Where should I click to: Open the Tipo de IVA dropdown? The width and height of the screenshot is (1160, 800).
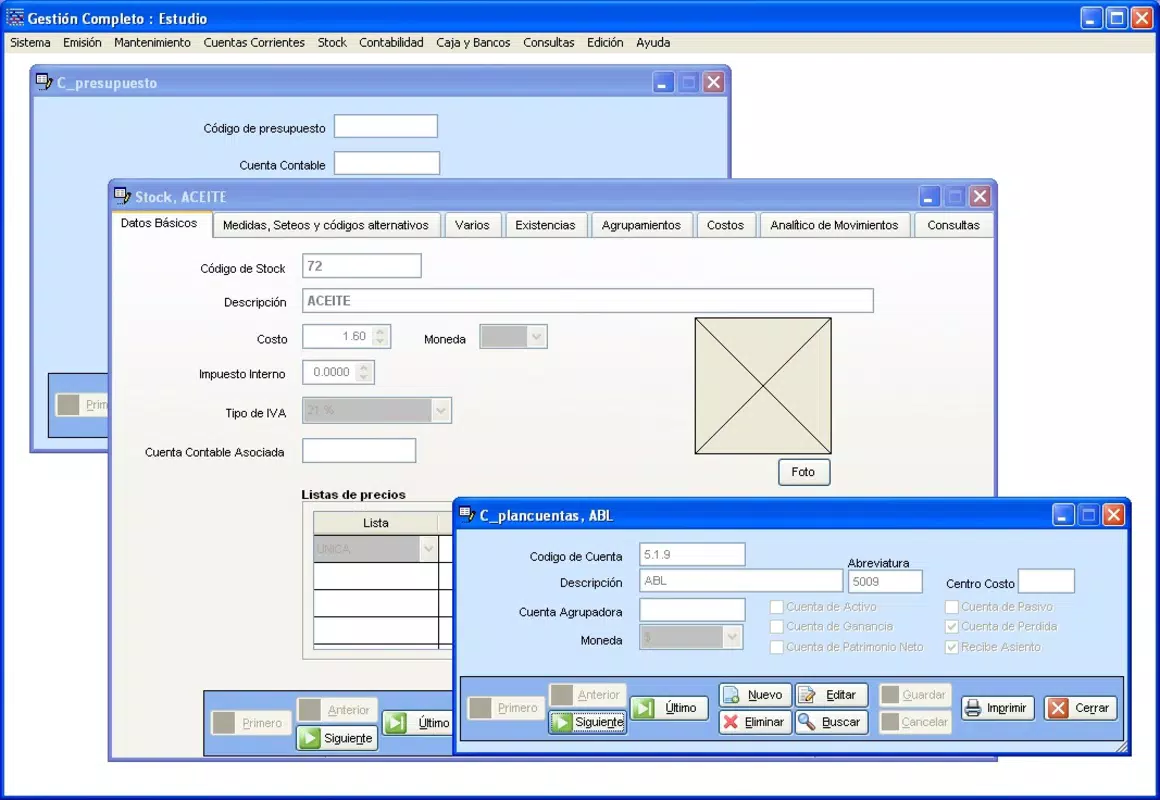click(441, 410)
